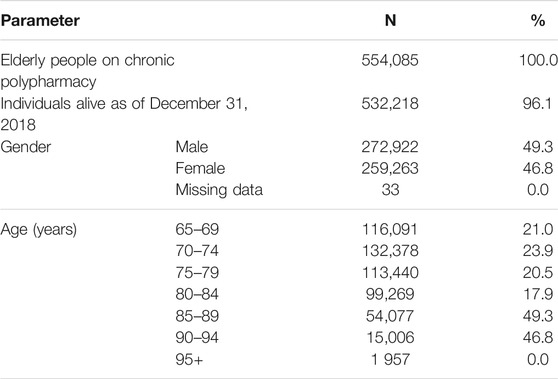Click the Gender row label
This screenshot has height=379, width=558.
coord(26,147)
